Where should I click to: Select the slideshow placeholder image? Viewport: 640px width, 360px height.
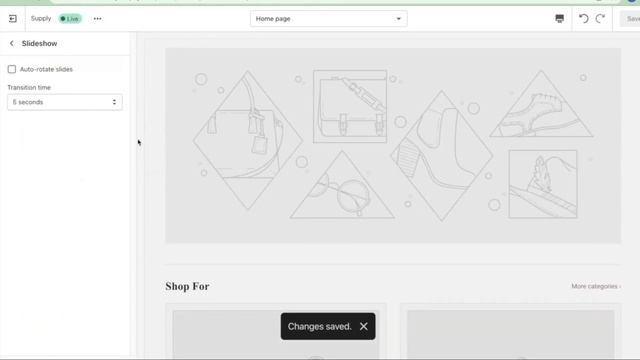(393, 145)
